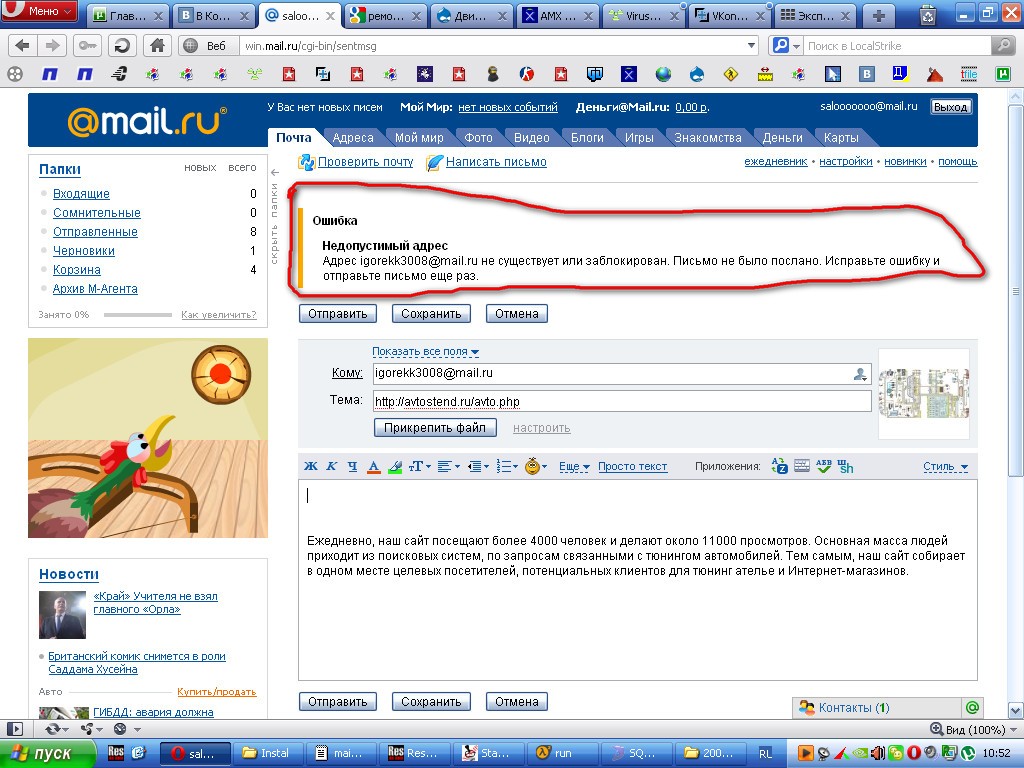Open address bar history dropdown arrow

click(752, 46)
